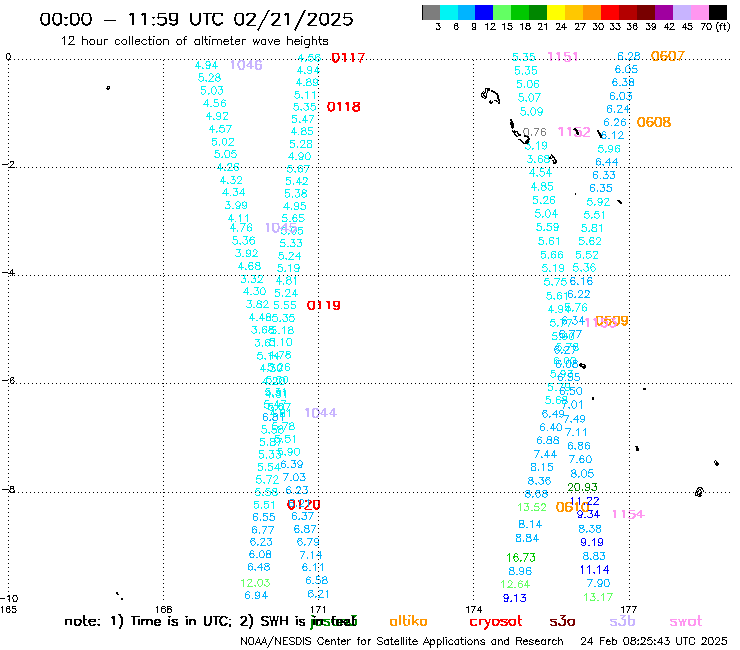
Task: Click the "altika" satellite legend label
Action: [x=408, y=621]
